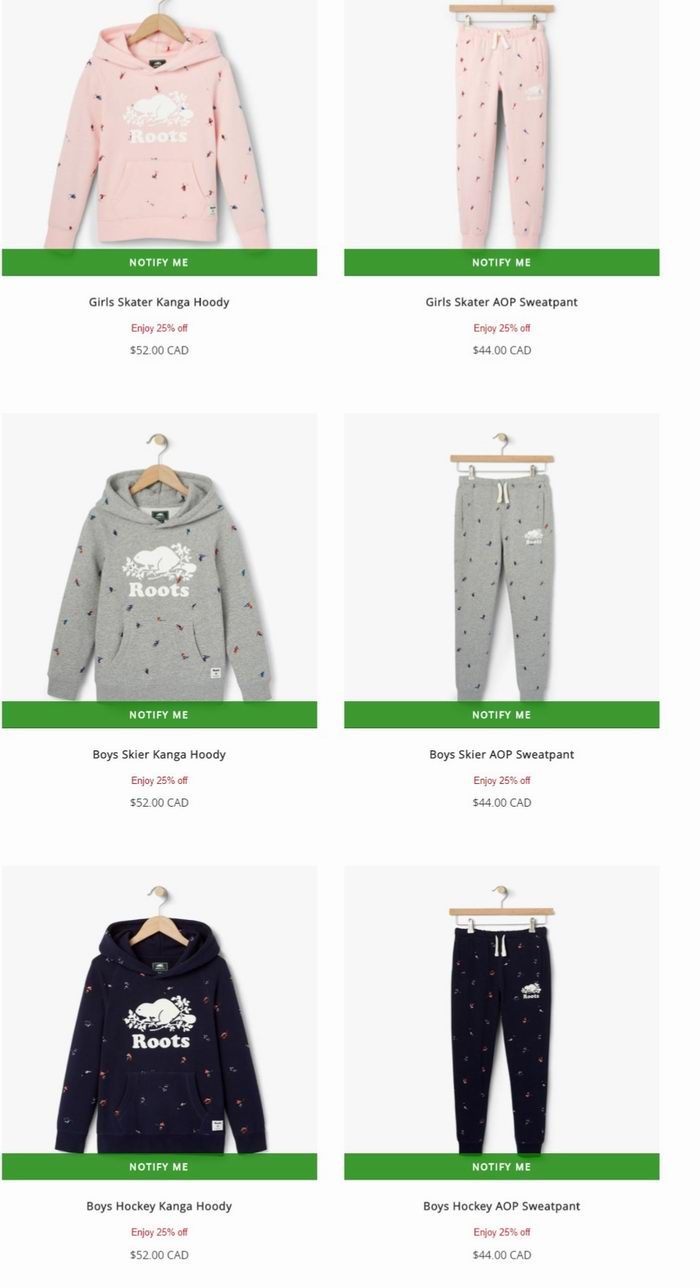The width and height of the screenshot is (700, 1288).
Task: Click Notify Me under Girls Skater Kanga Hoody
Action: (159, 262)
